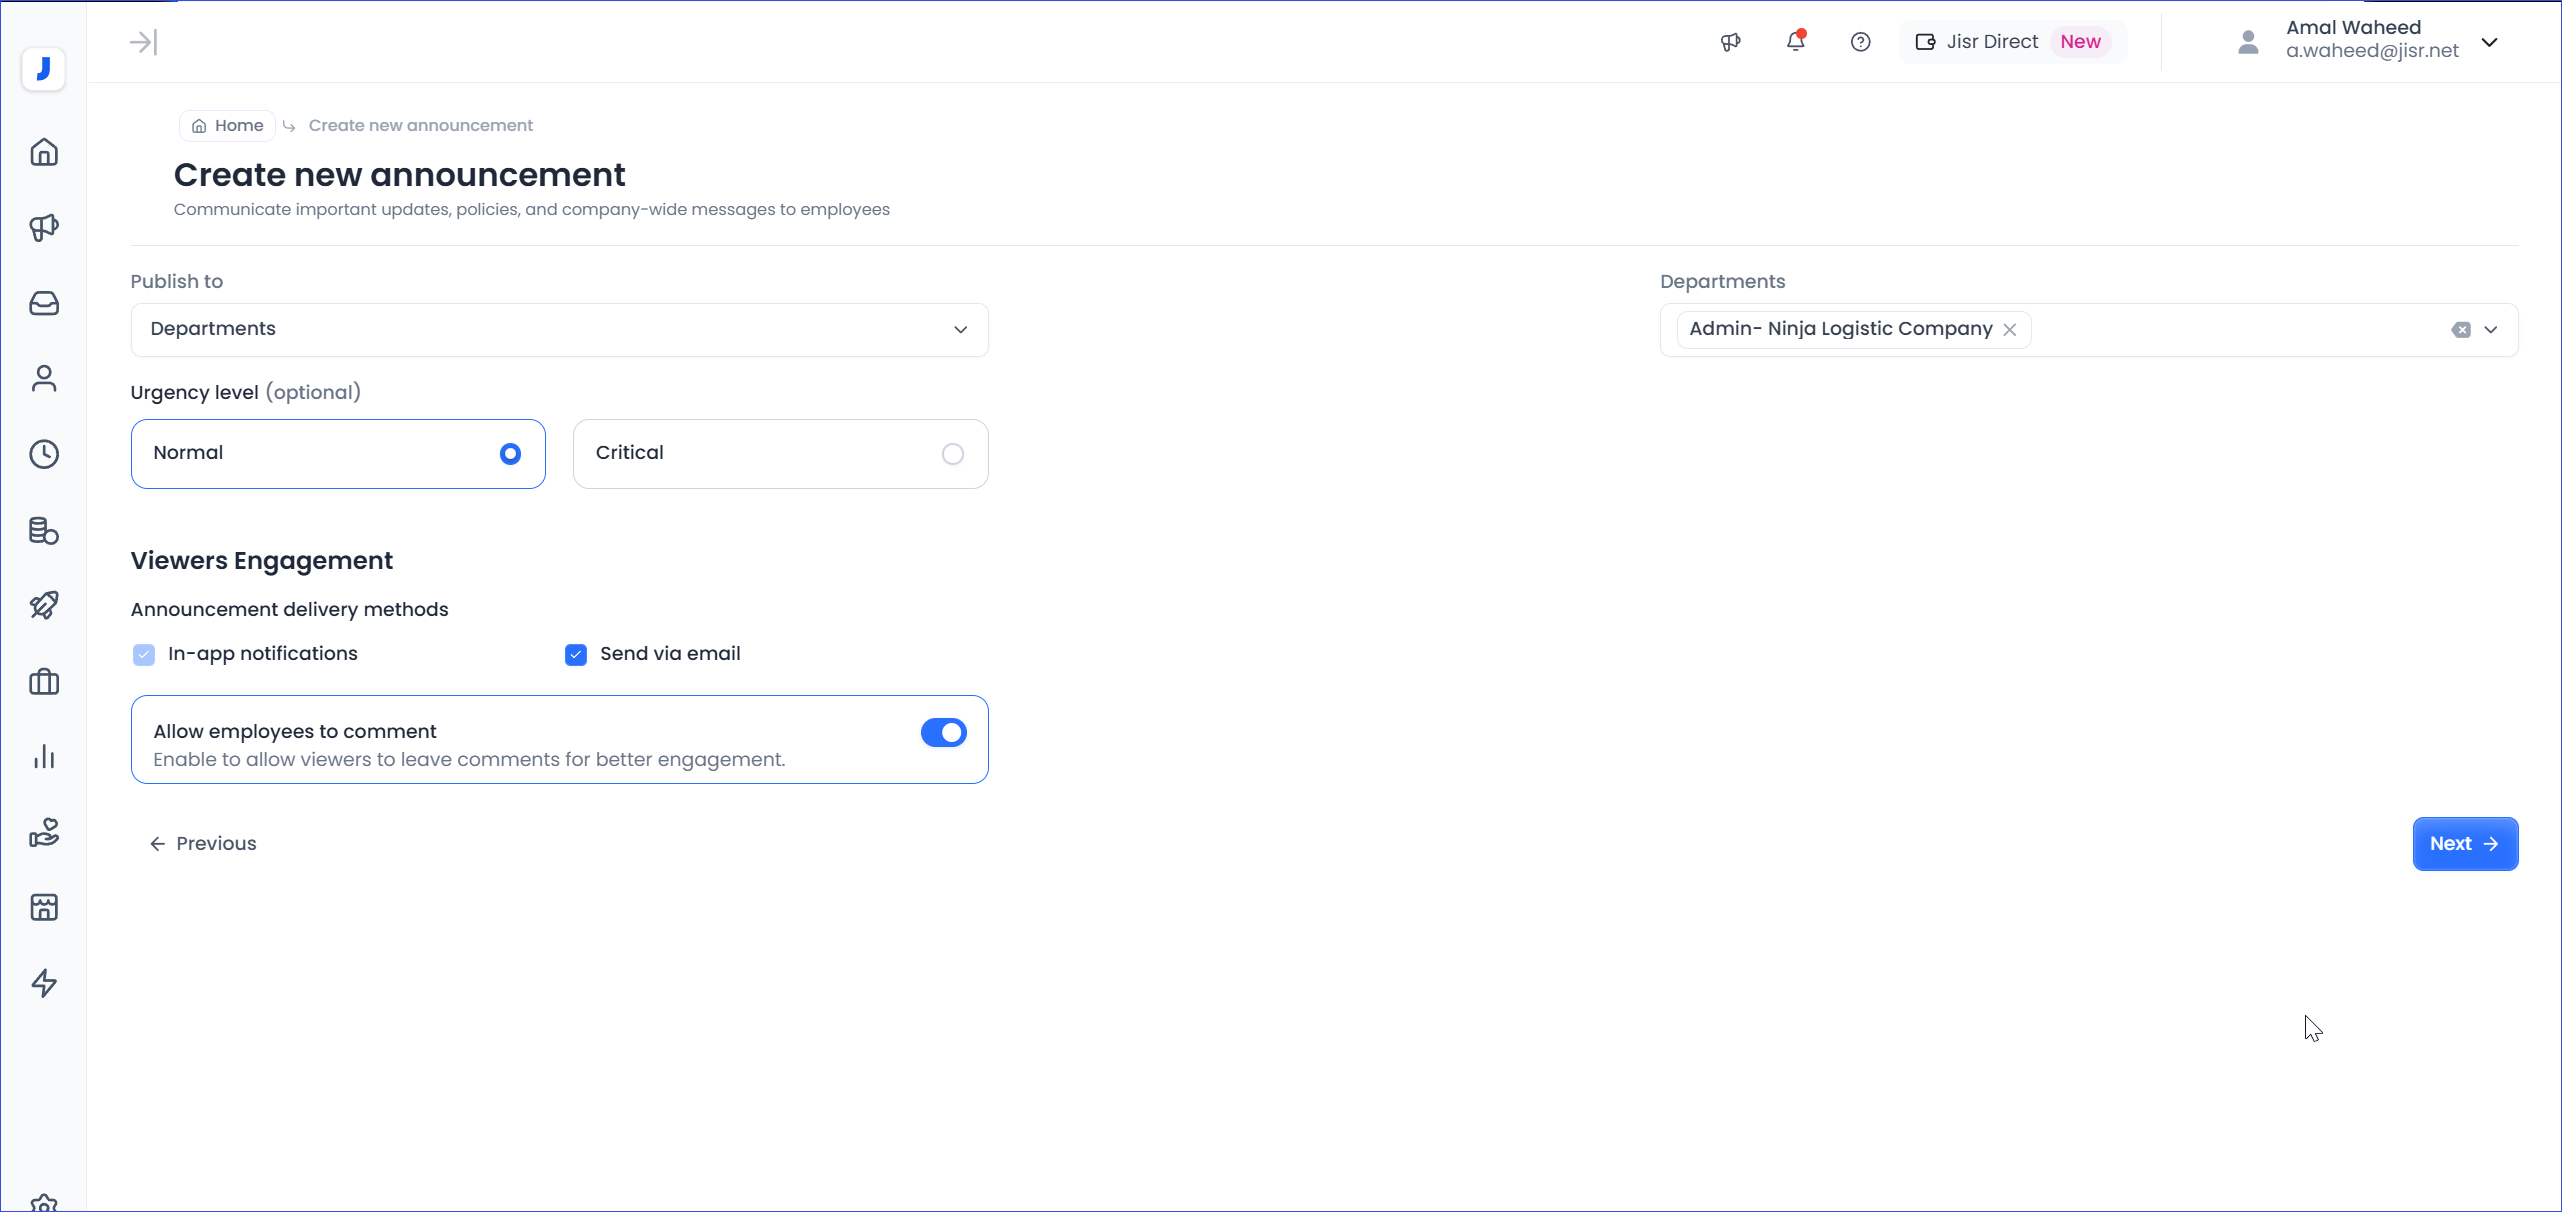Open inbox tray icon in sidebar
Screen dimensions: 2562x1212
[x=44, y=303]
